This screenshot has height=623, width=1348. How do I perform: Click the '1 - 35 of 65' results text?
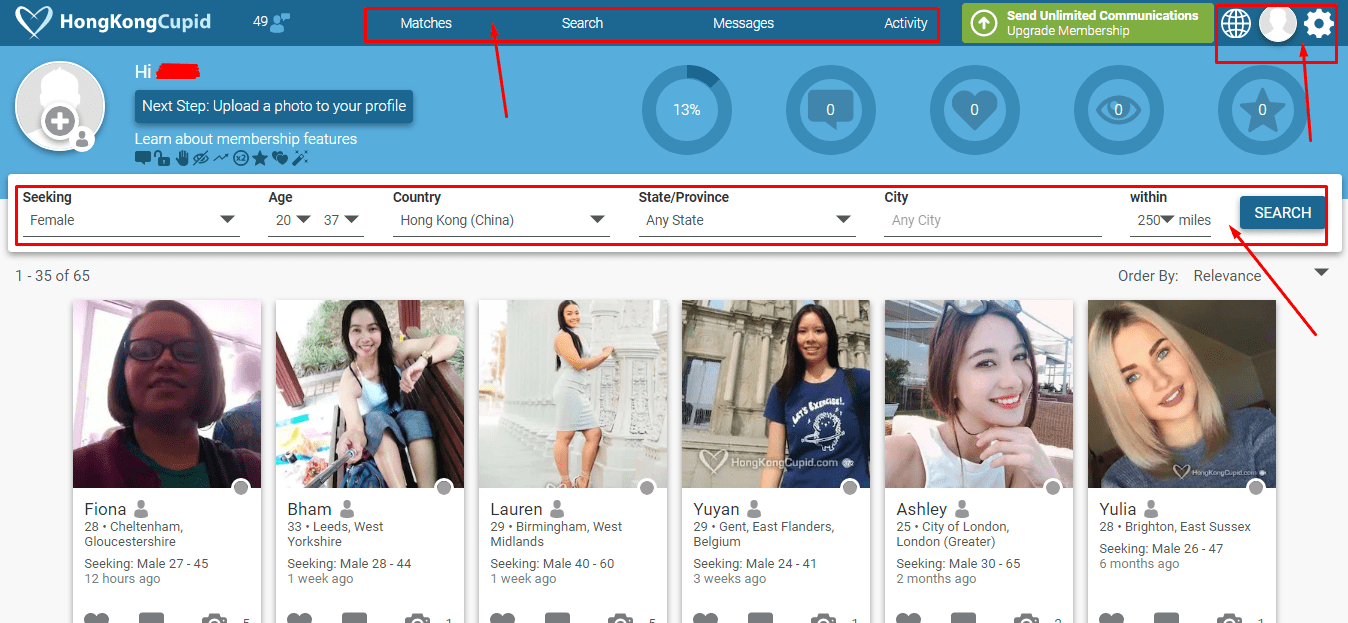coord(52,275)
